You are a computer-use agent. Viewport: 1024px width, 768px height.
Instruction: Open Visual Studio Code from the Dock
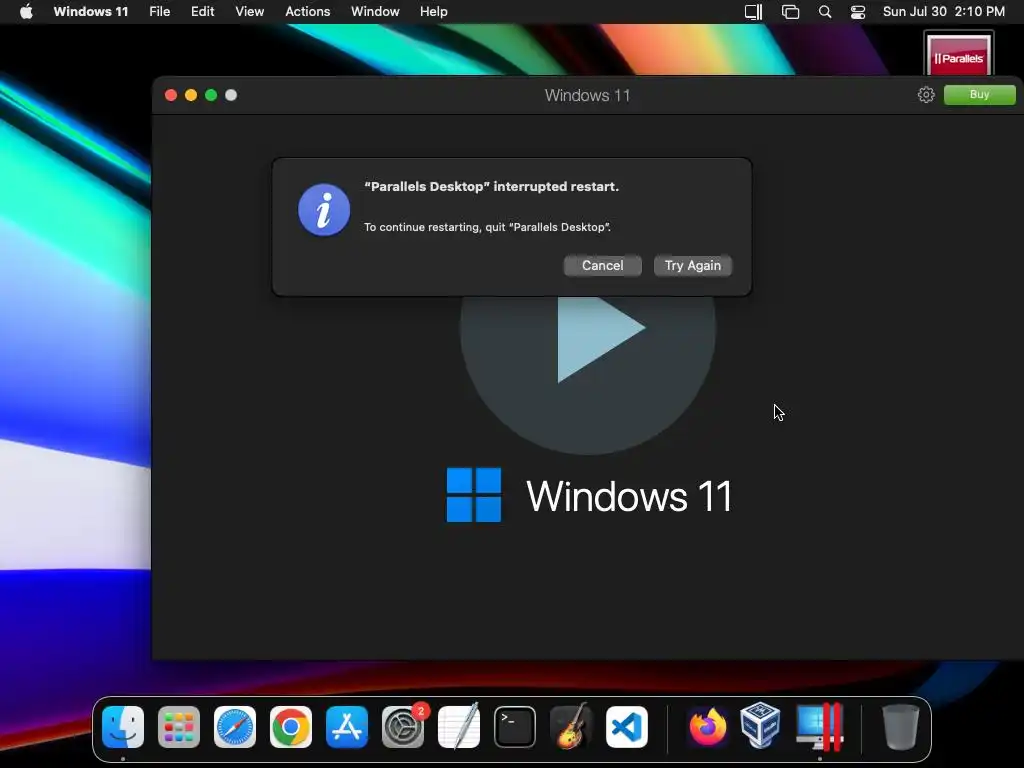click(x=627, y=727)
